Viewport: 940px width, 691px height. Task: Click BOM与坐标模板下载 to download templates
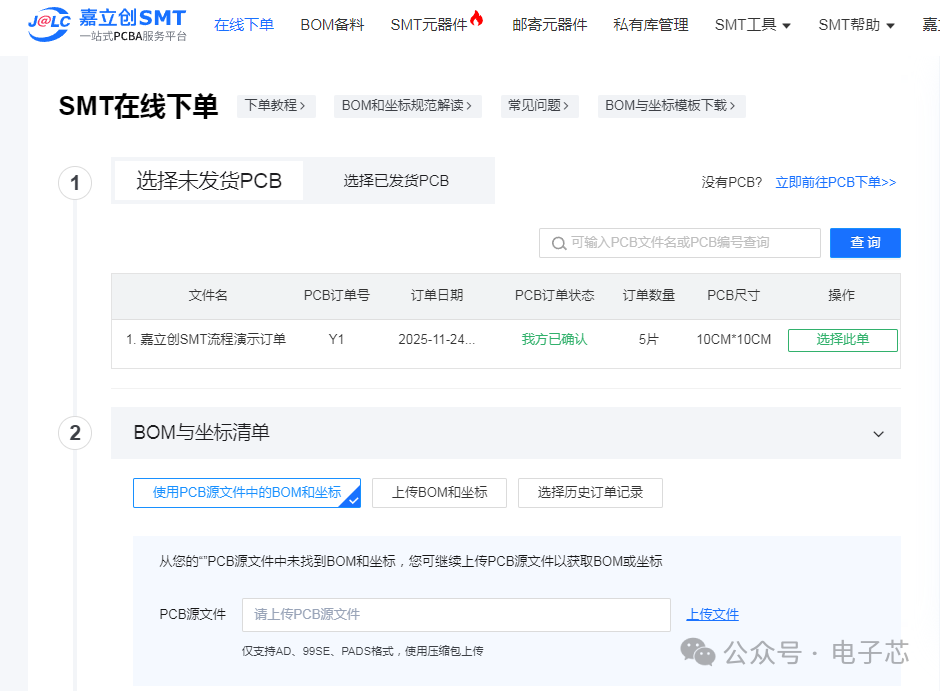(x=671, y=106)
